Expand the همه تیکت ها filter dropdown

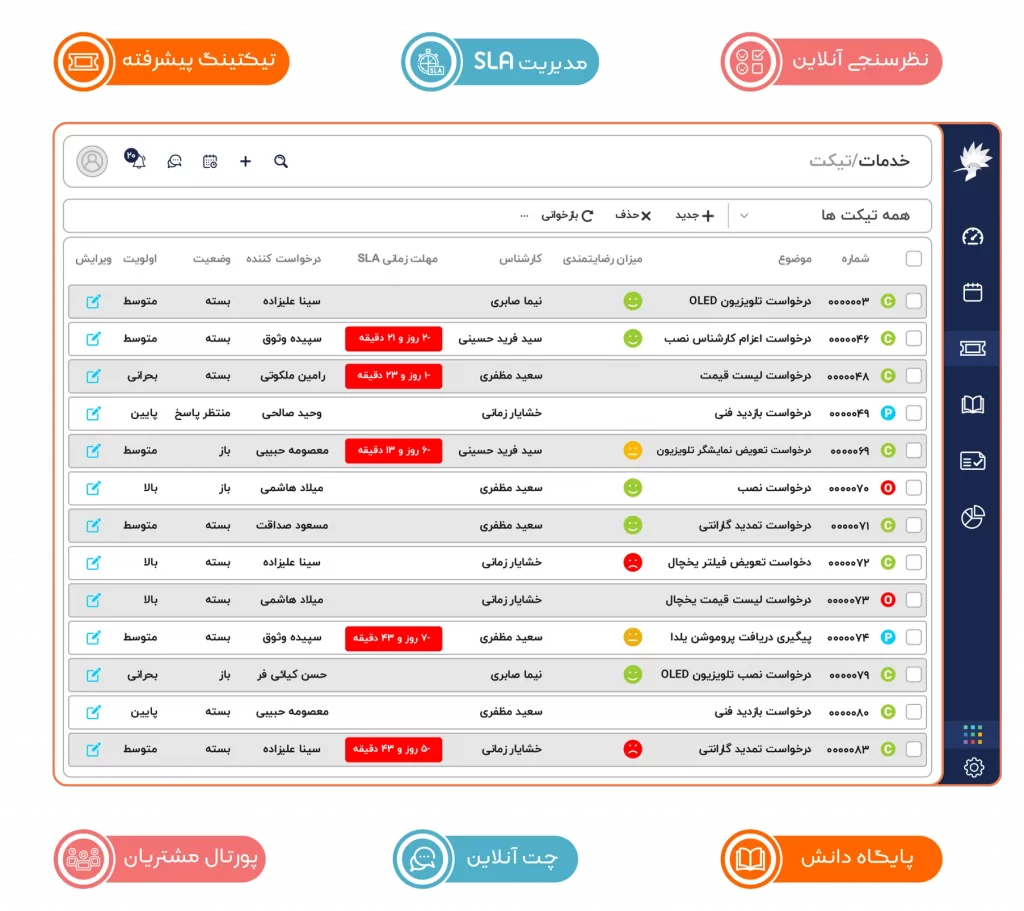point(744,215)
